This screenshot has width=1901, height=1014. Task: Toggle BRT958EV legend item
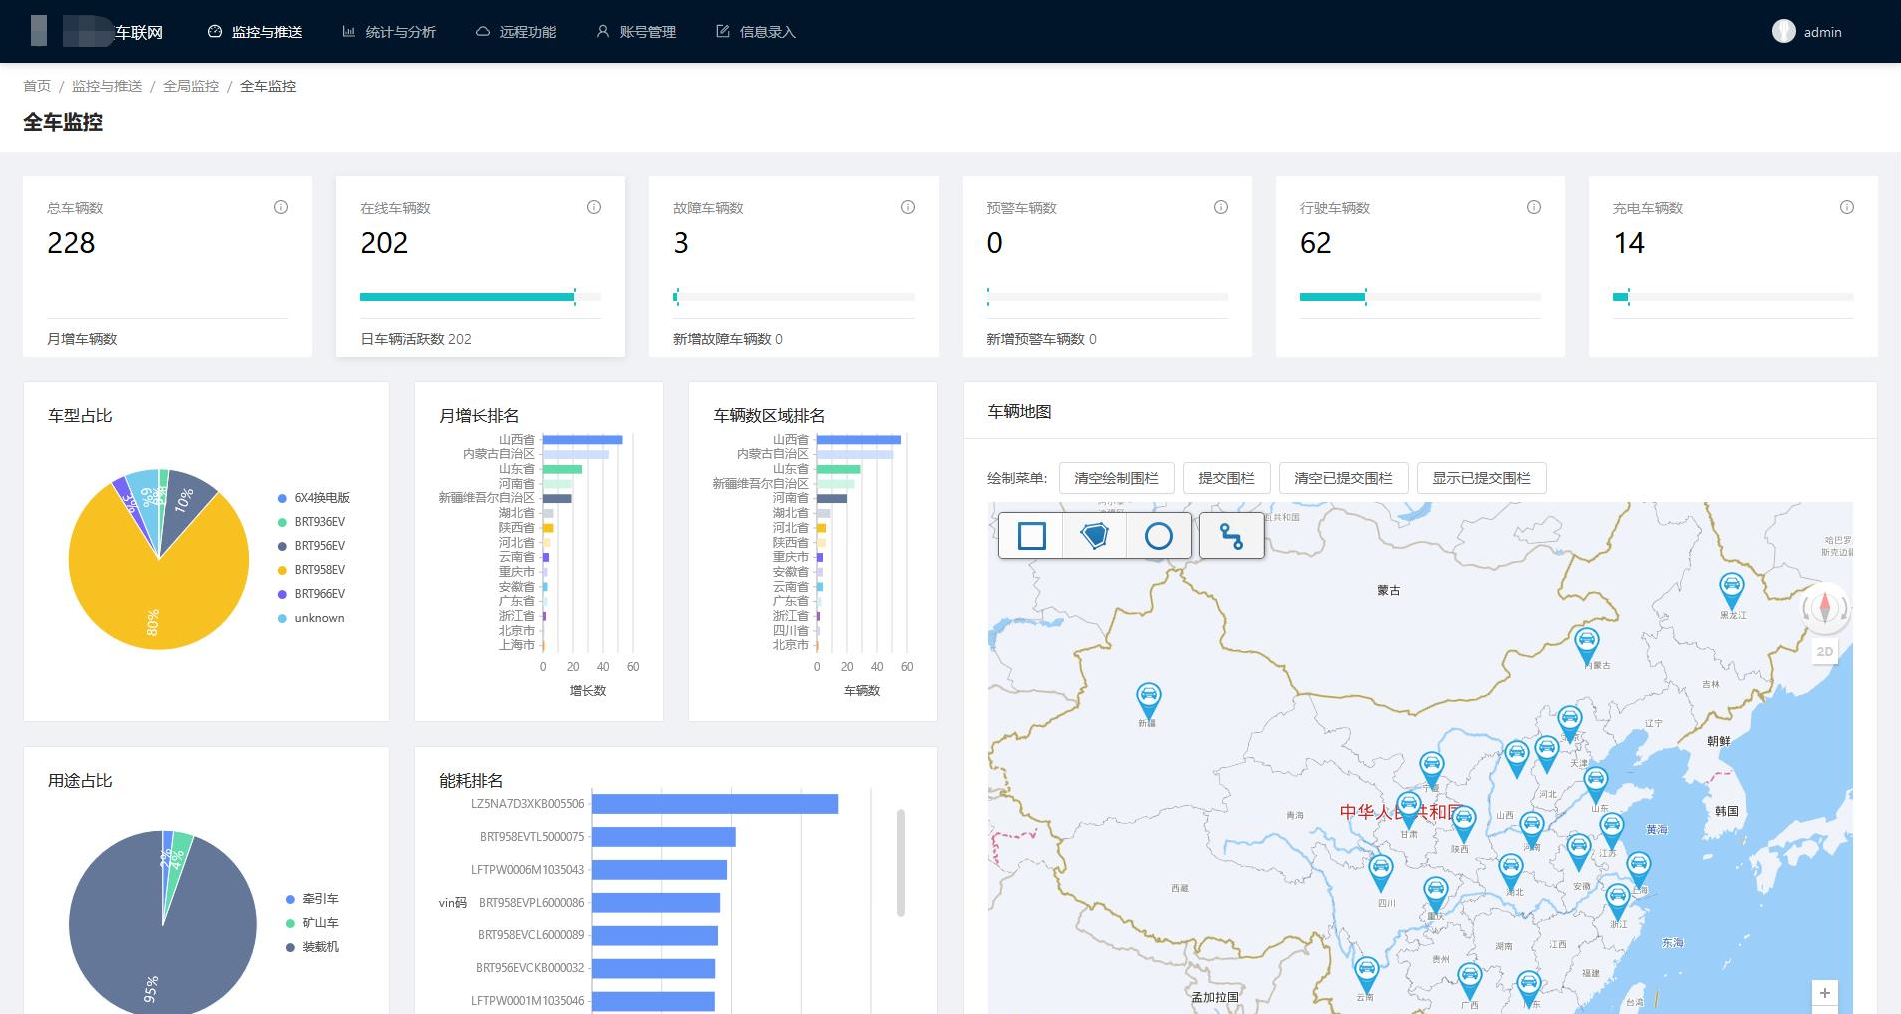coord(311,570)
